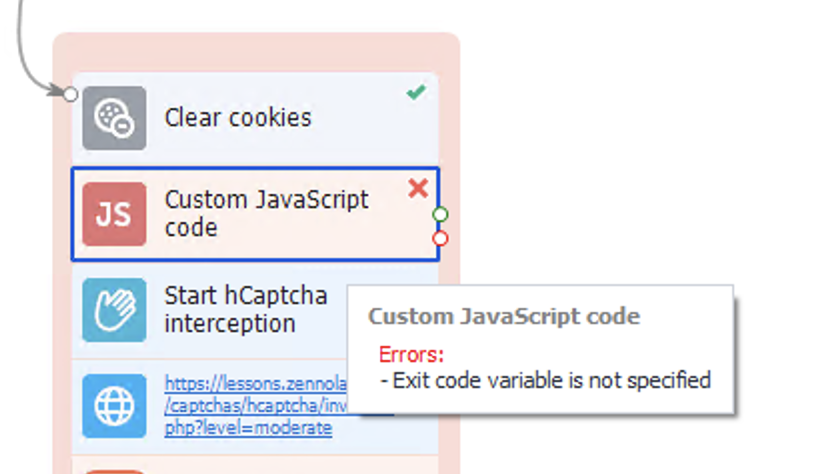Select the red JS action icon
The height and width of the screenshot is (474, 828).
[x=114, y=214]
